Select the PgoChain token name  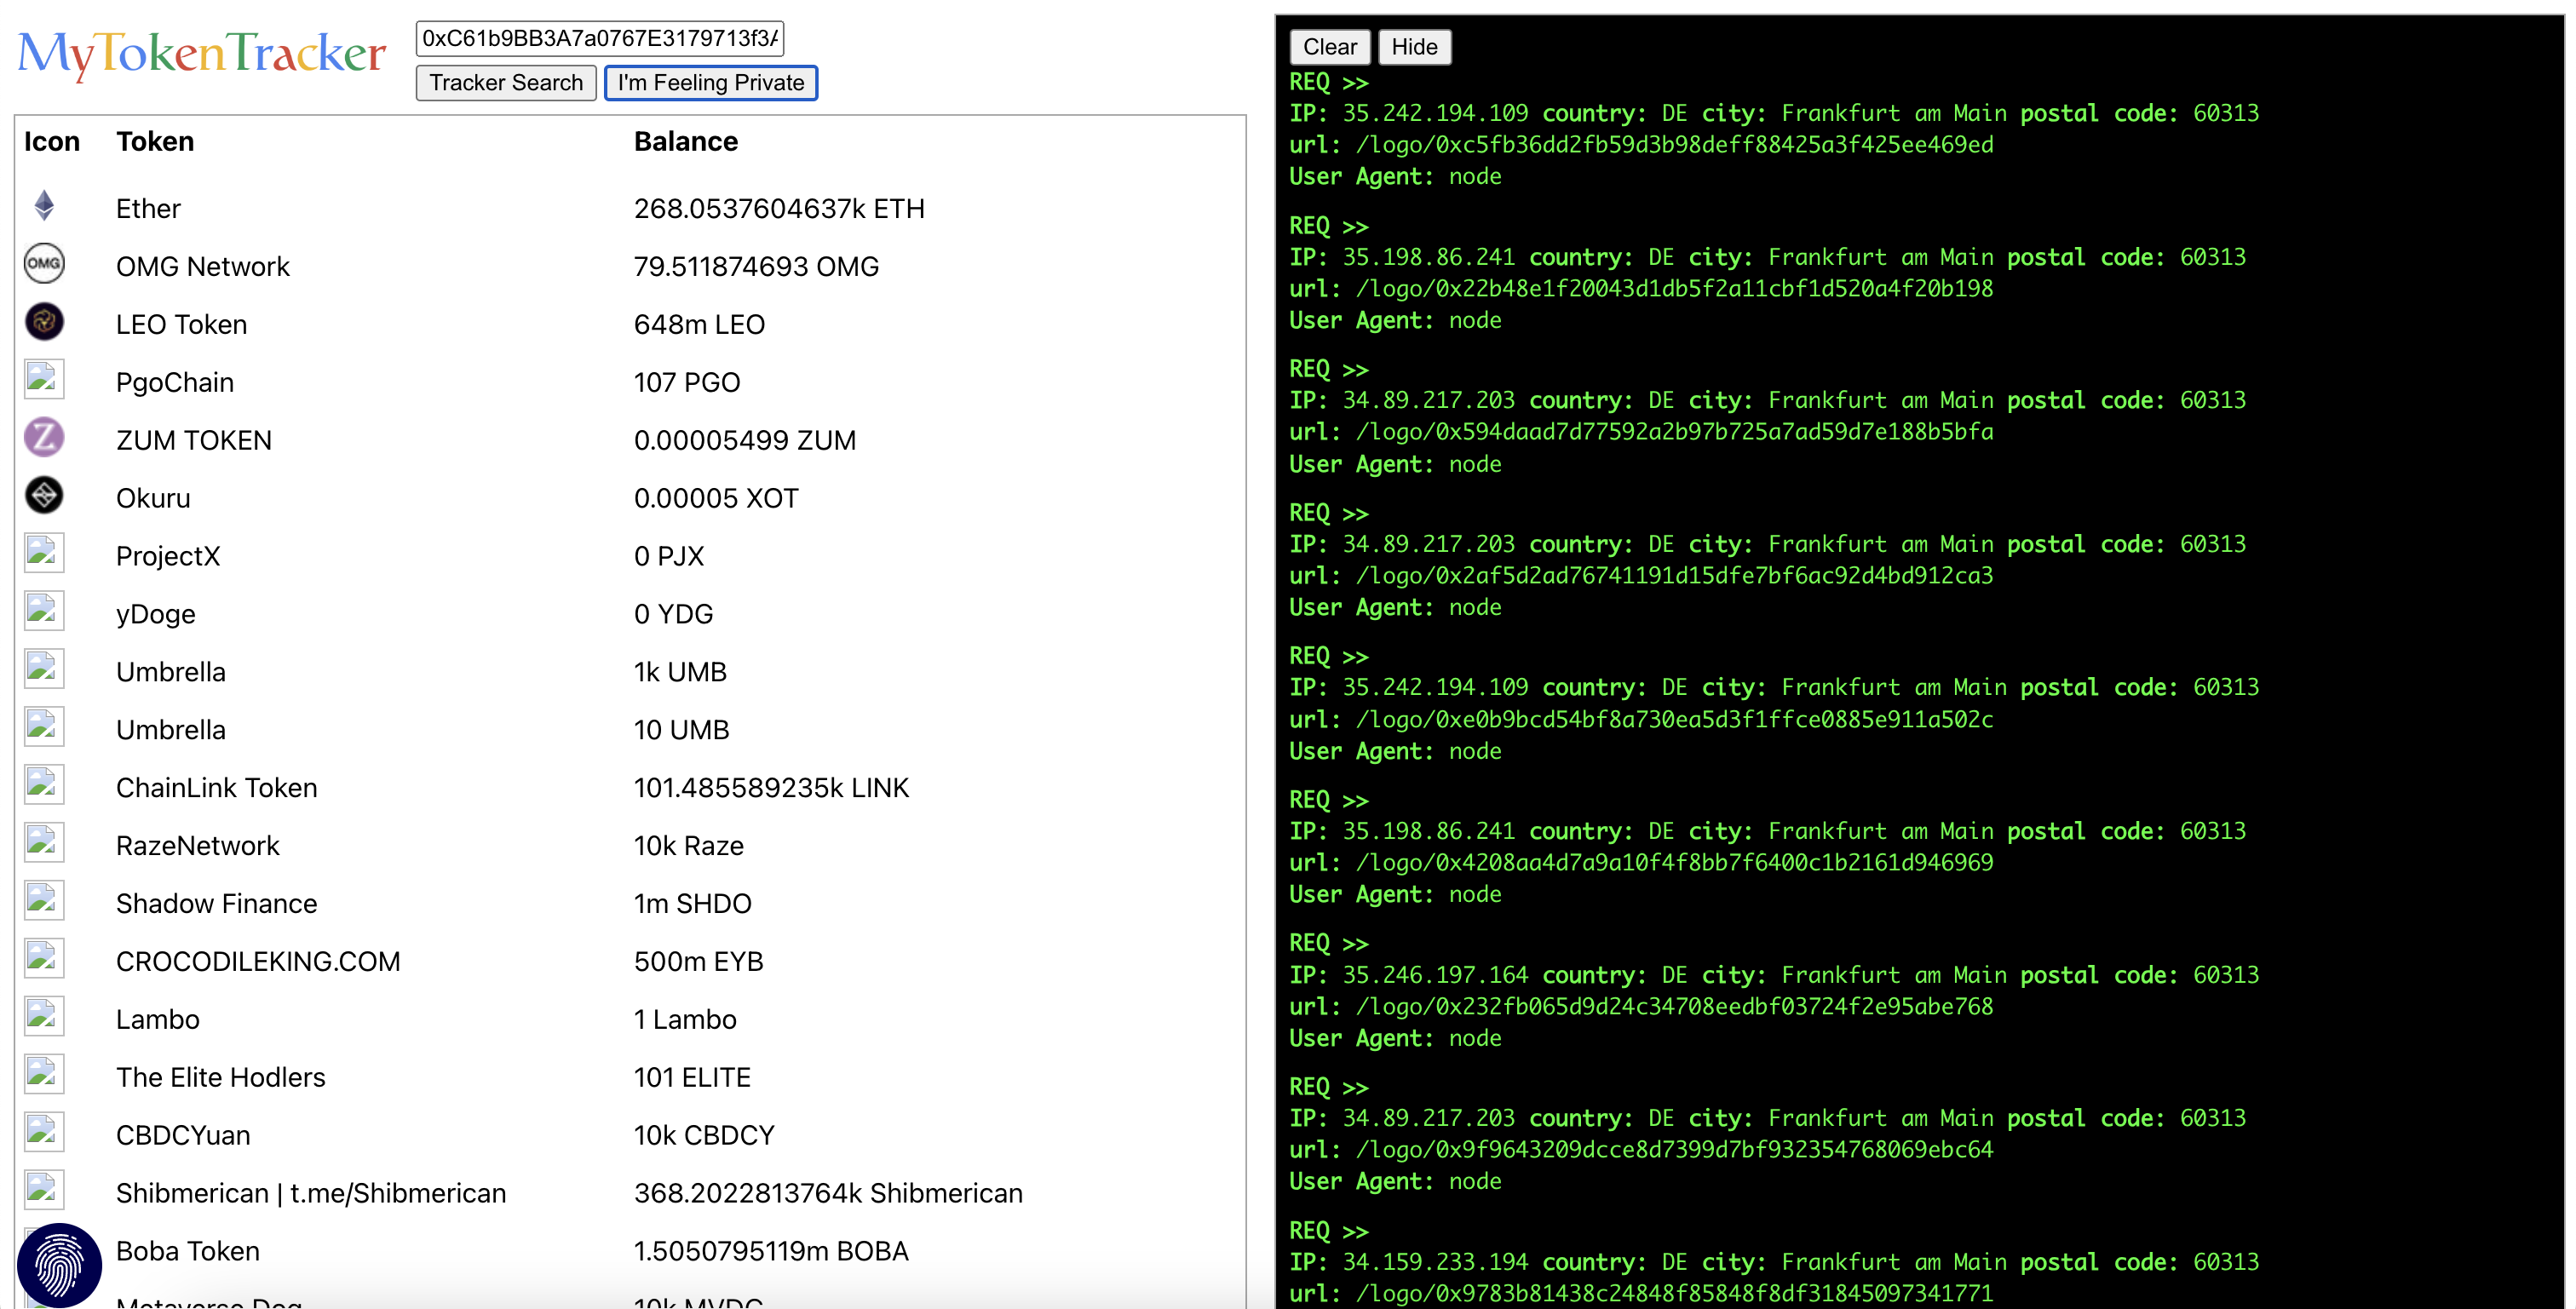pyautogui.click(x=175, y=383)
